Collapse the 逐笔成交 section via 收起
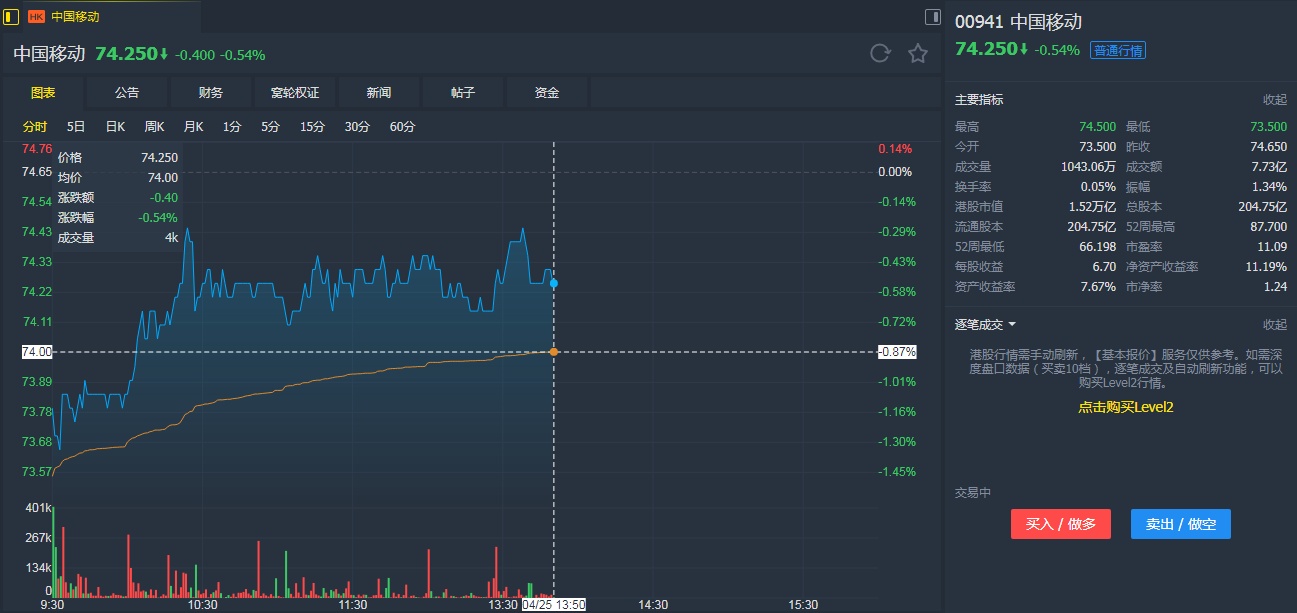This screenshot has width=1297, height=613. (1274, 324)
